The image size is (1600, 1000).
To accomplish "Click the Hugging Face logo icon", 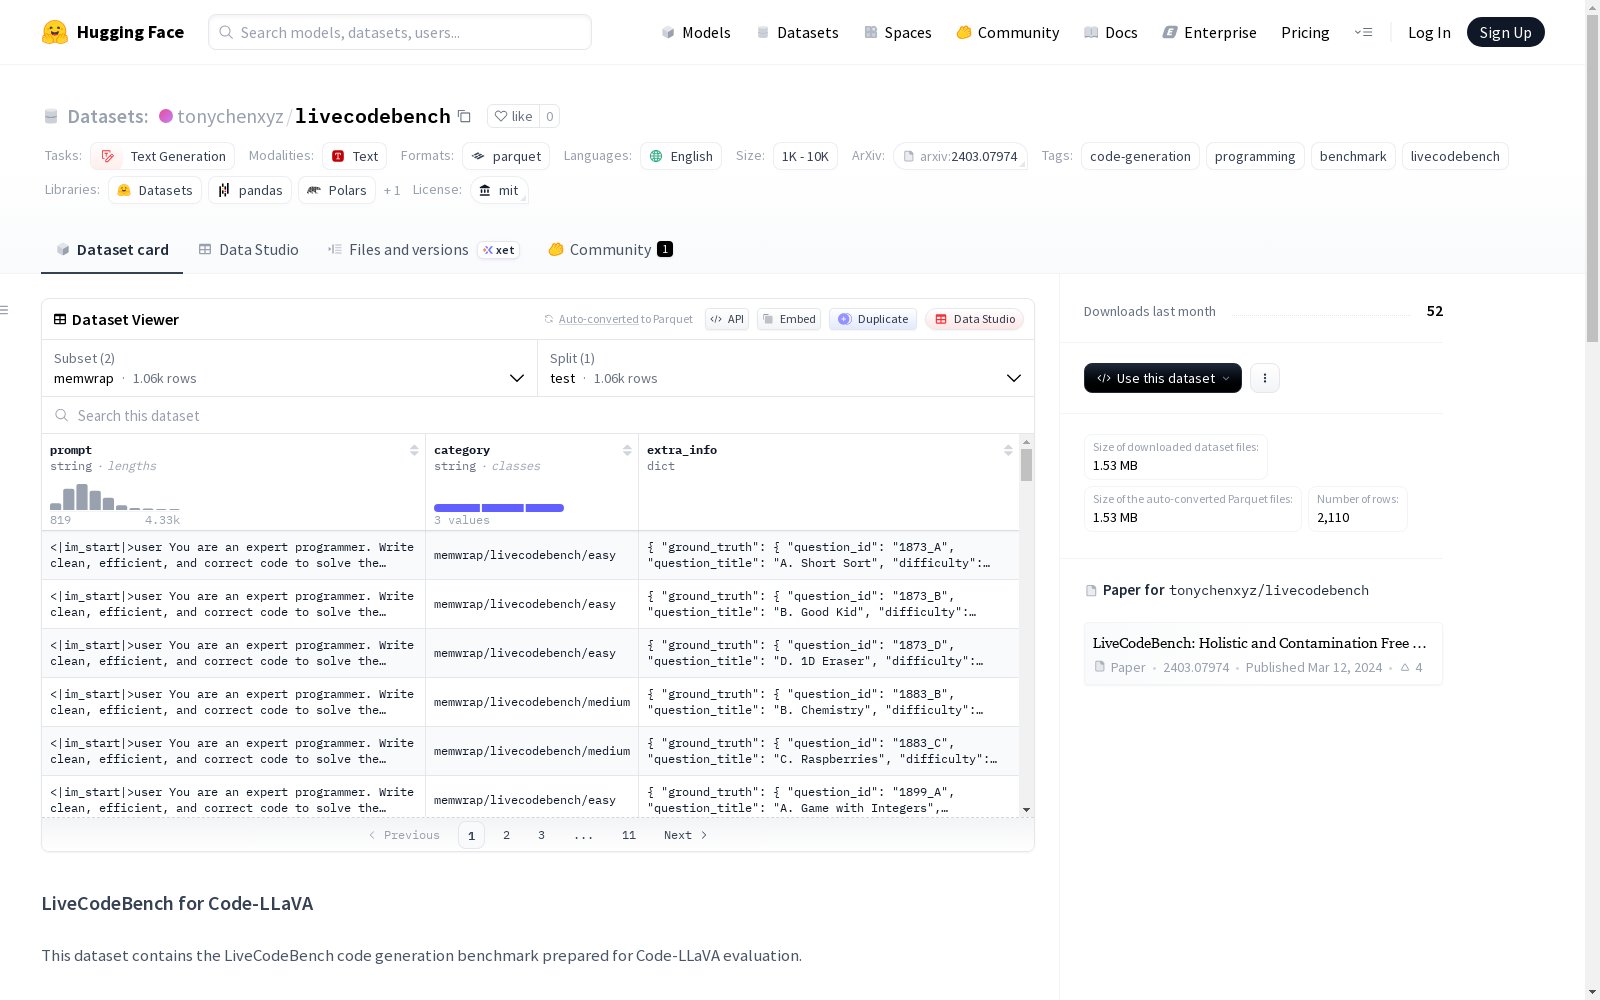I will pyautogui.click(x=55, y=32).
